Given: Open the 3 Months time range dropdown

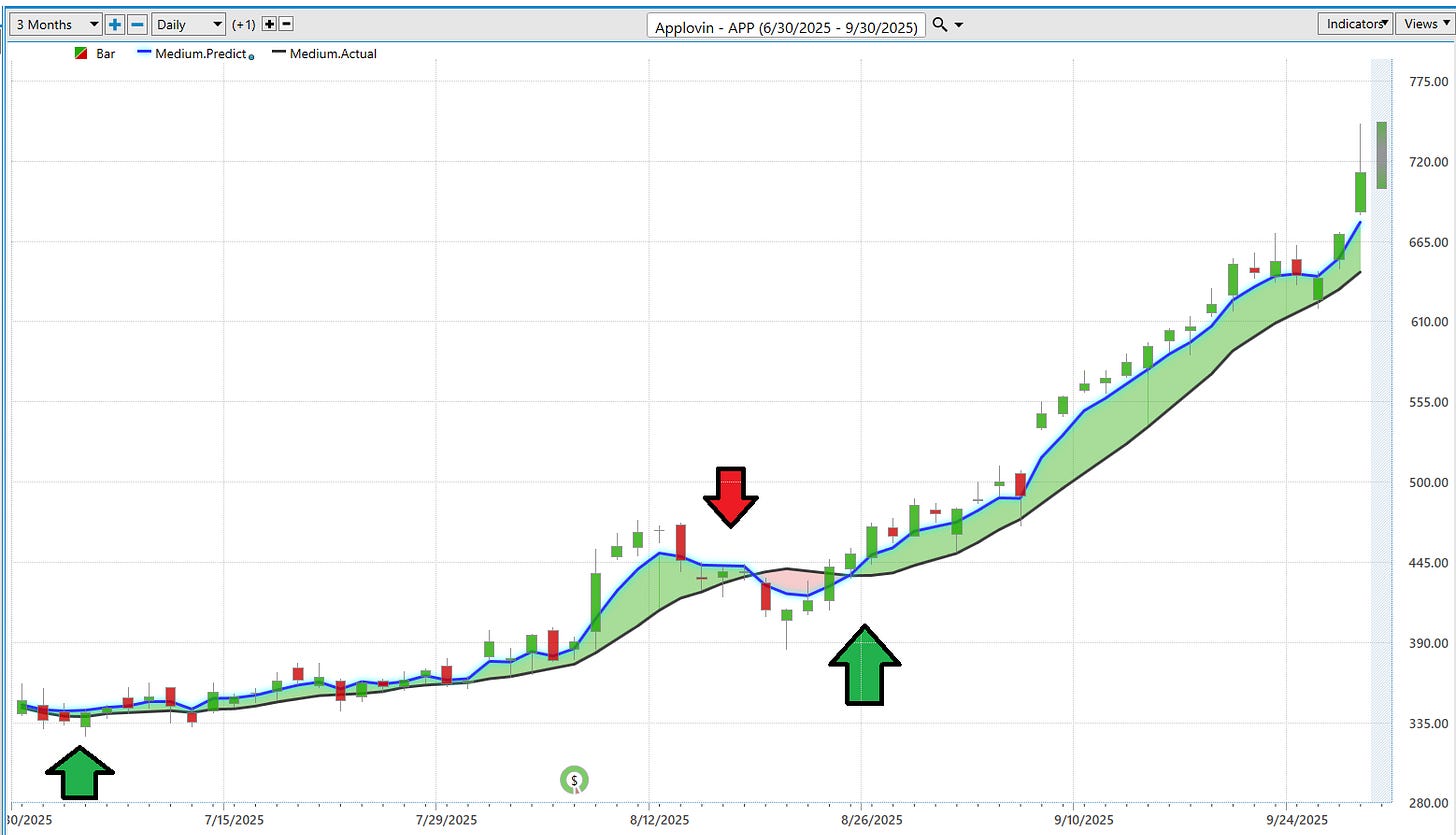Looking at the screenshot, I should 55,25.
